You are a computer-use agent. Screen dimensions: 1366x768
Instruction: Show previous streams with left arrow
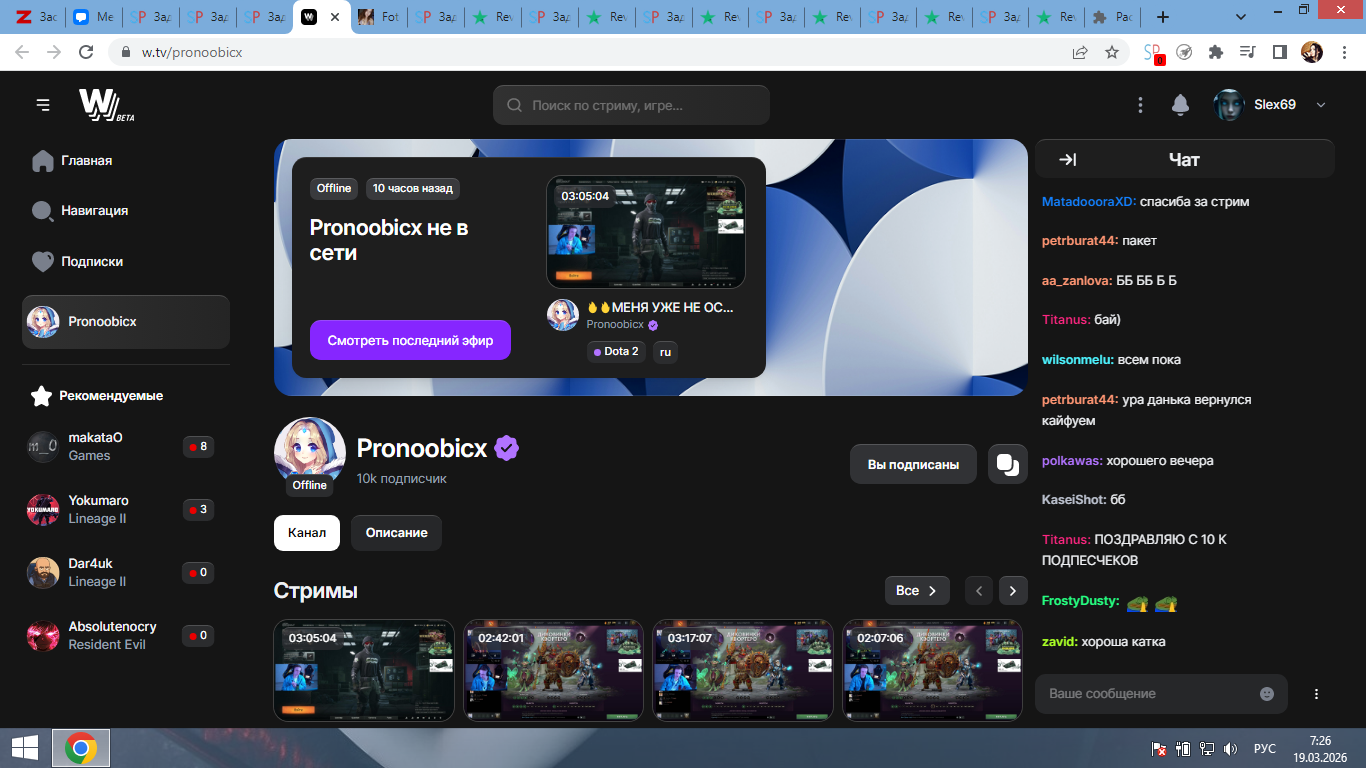click(980, 591)
